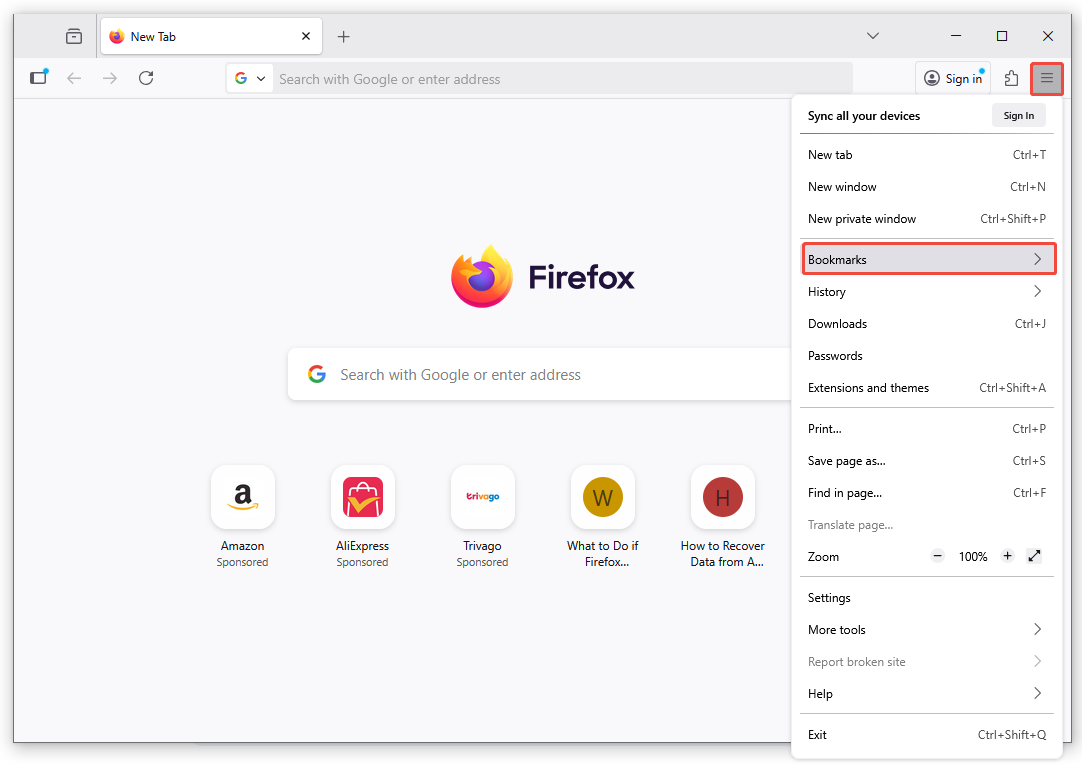1082x766 pixels.
Task: Open the search engine dropdown arrow
Action: point(261,78)
